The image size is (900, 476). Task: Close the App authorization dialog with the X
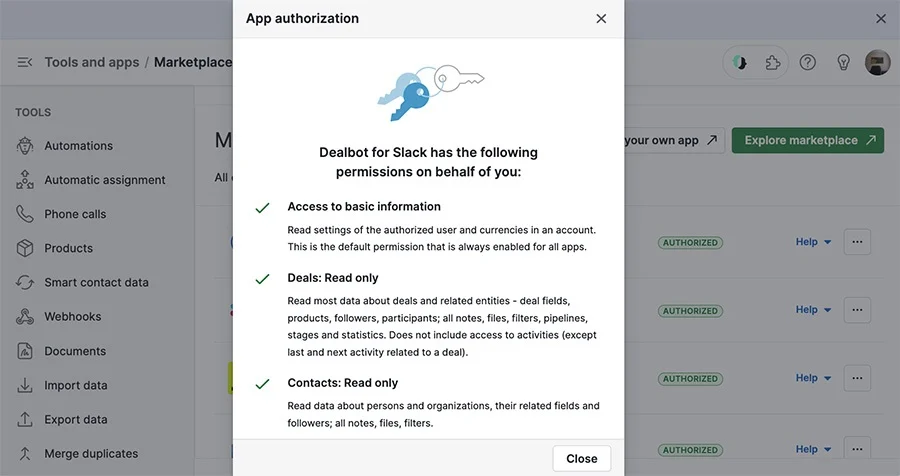601,19
